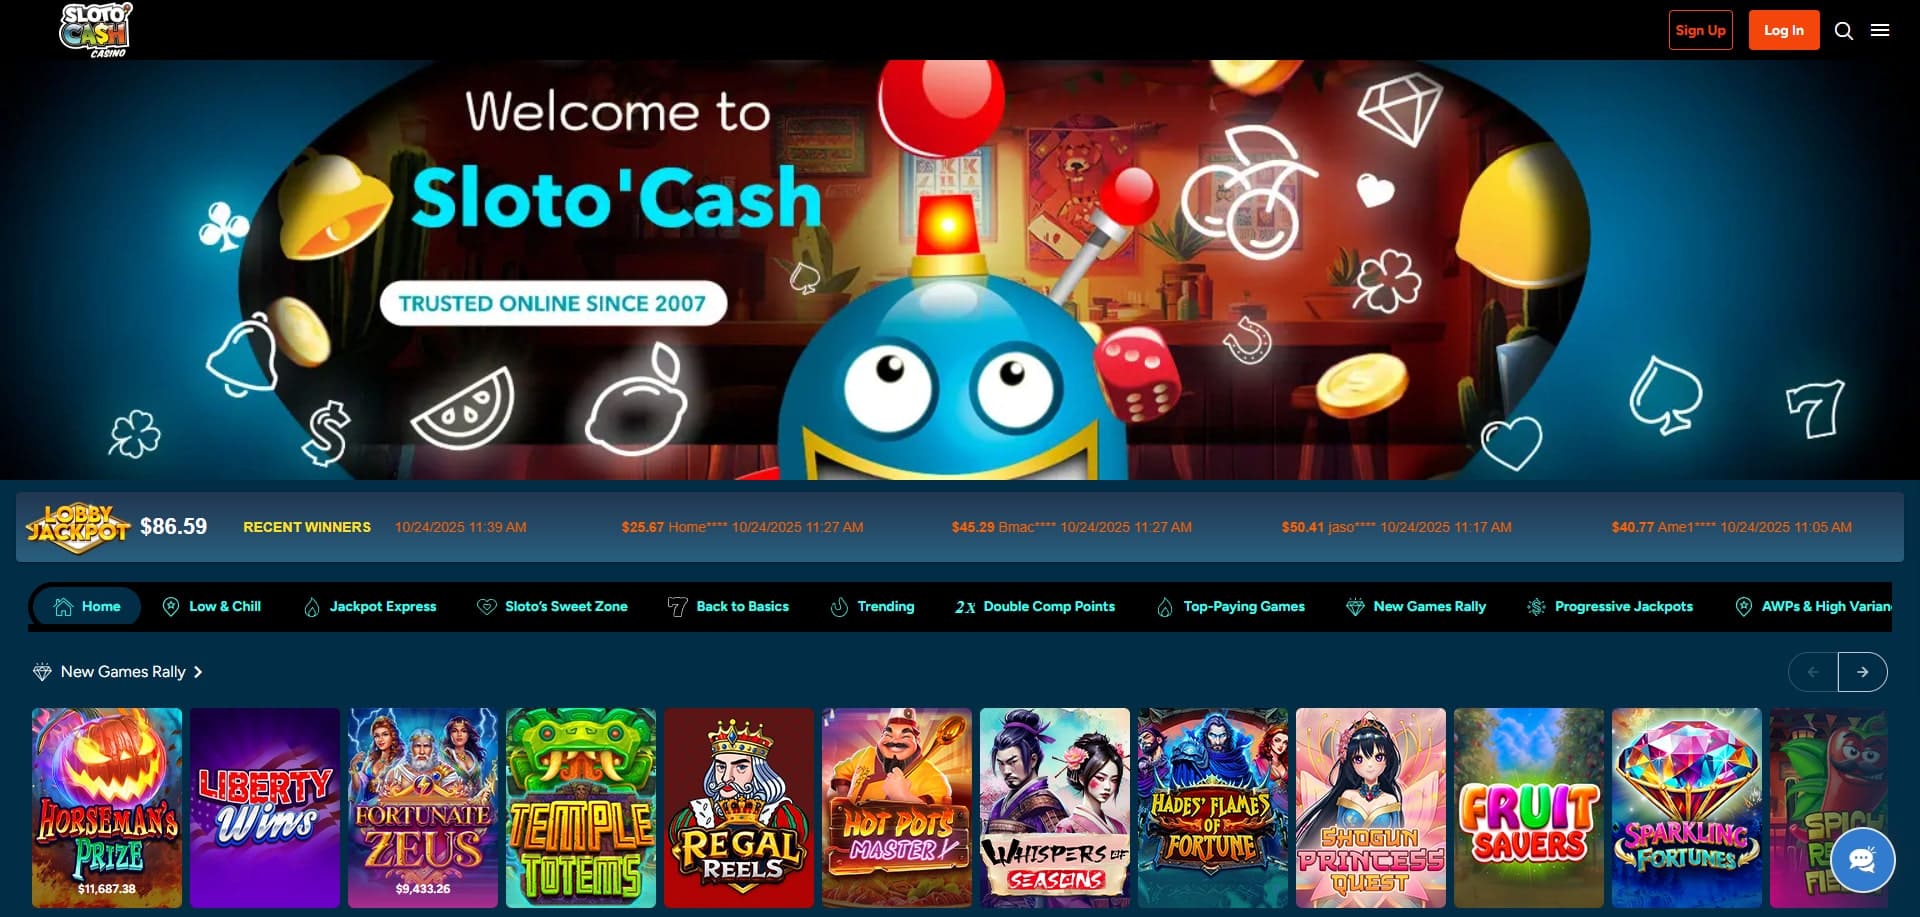This screenshot has height=917, width=1920.
Task: Click the search magnifier icon
Action: click(x=1844, y=31)
